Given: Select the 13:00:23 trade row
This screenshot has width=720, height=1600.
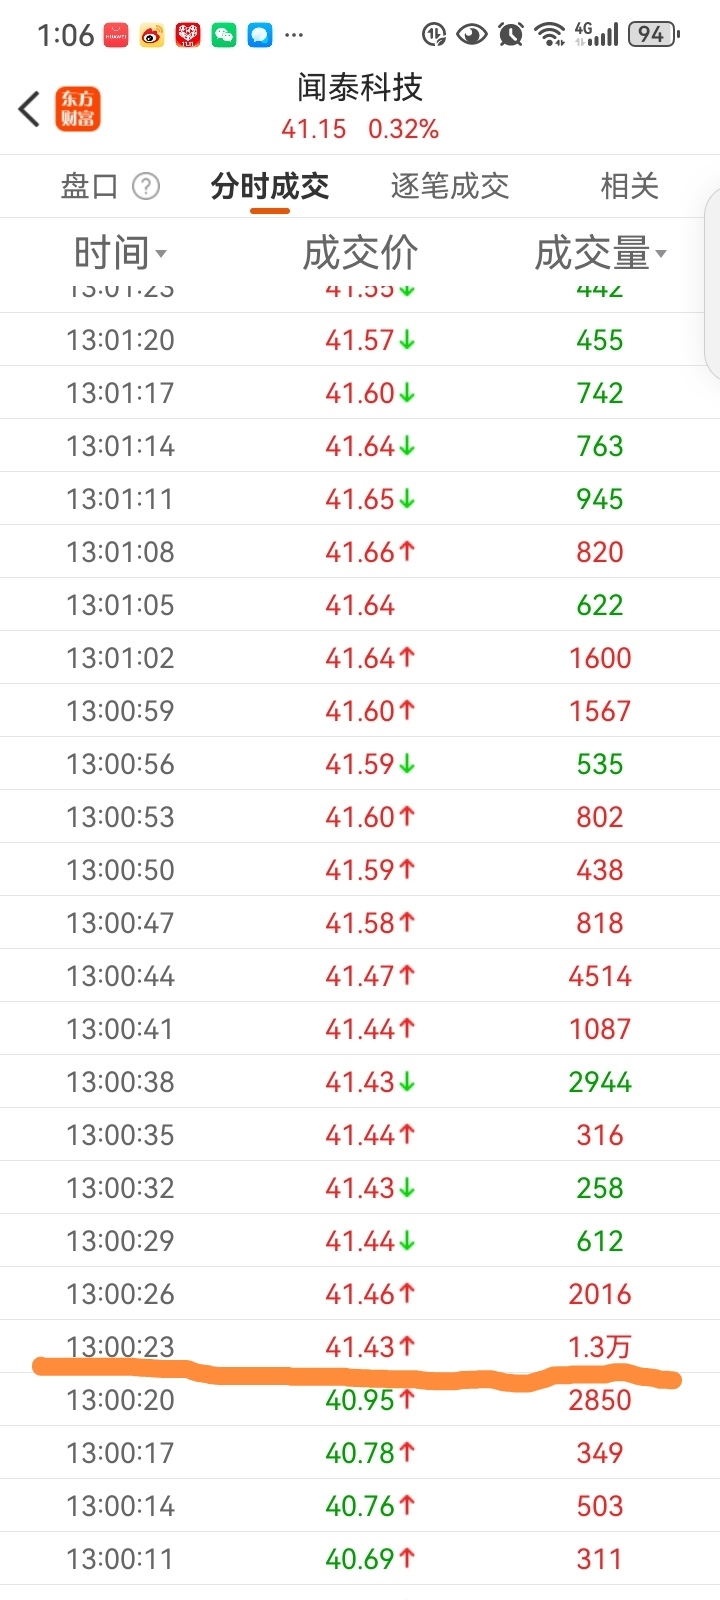Looking at the screenshot, I should 360,1346.
